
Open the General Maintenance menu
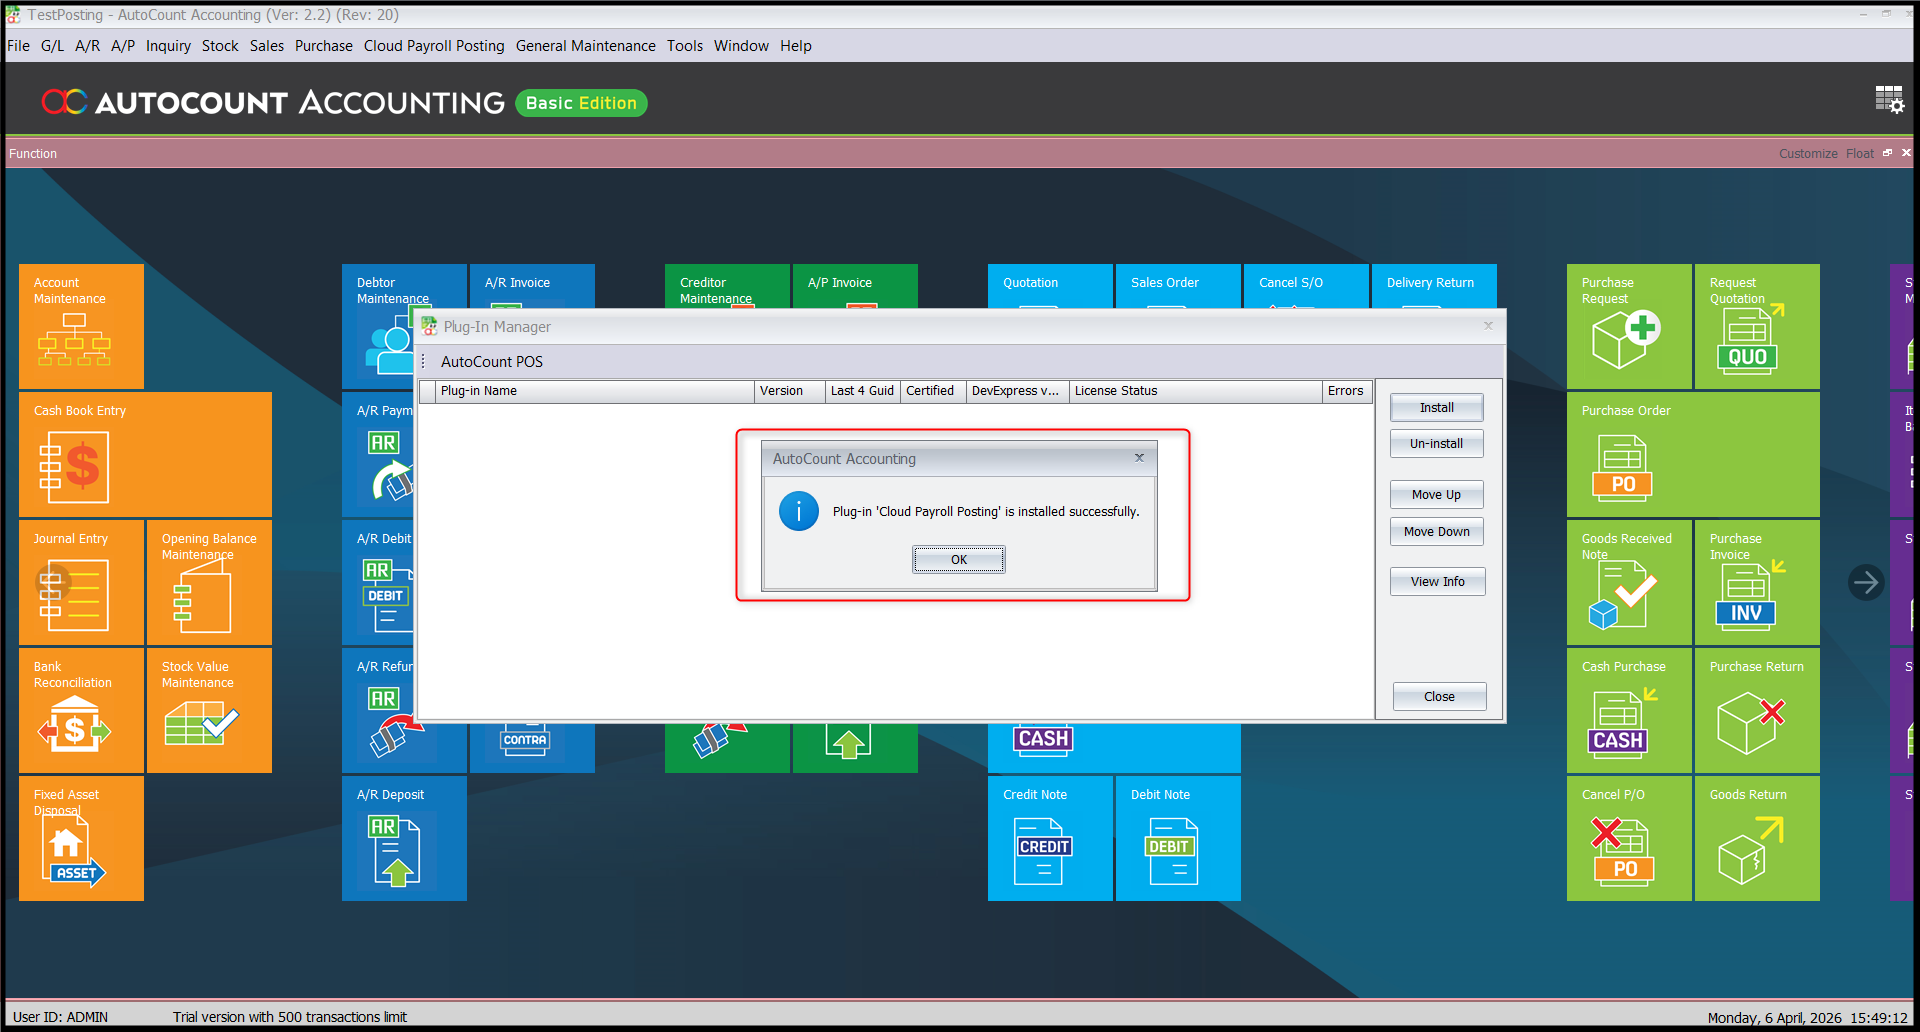coord(586,46)
